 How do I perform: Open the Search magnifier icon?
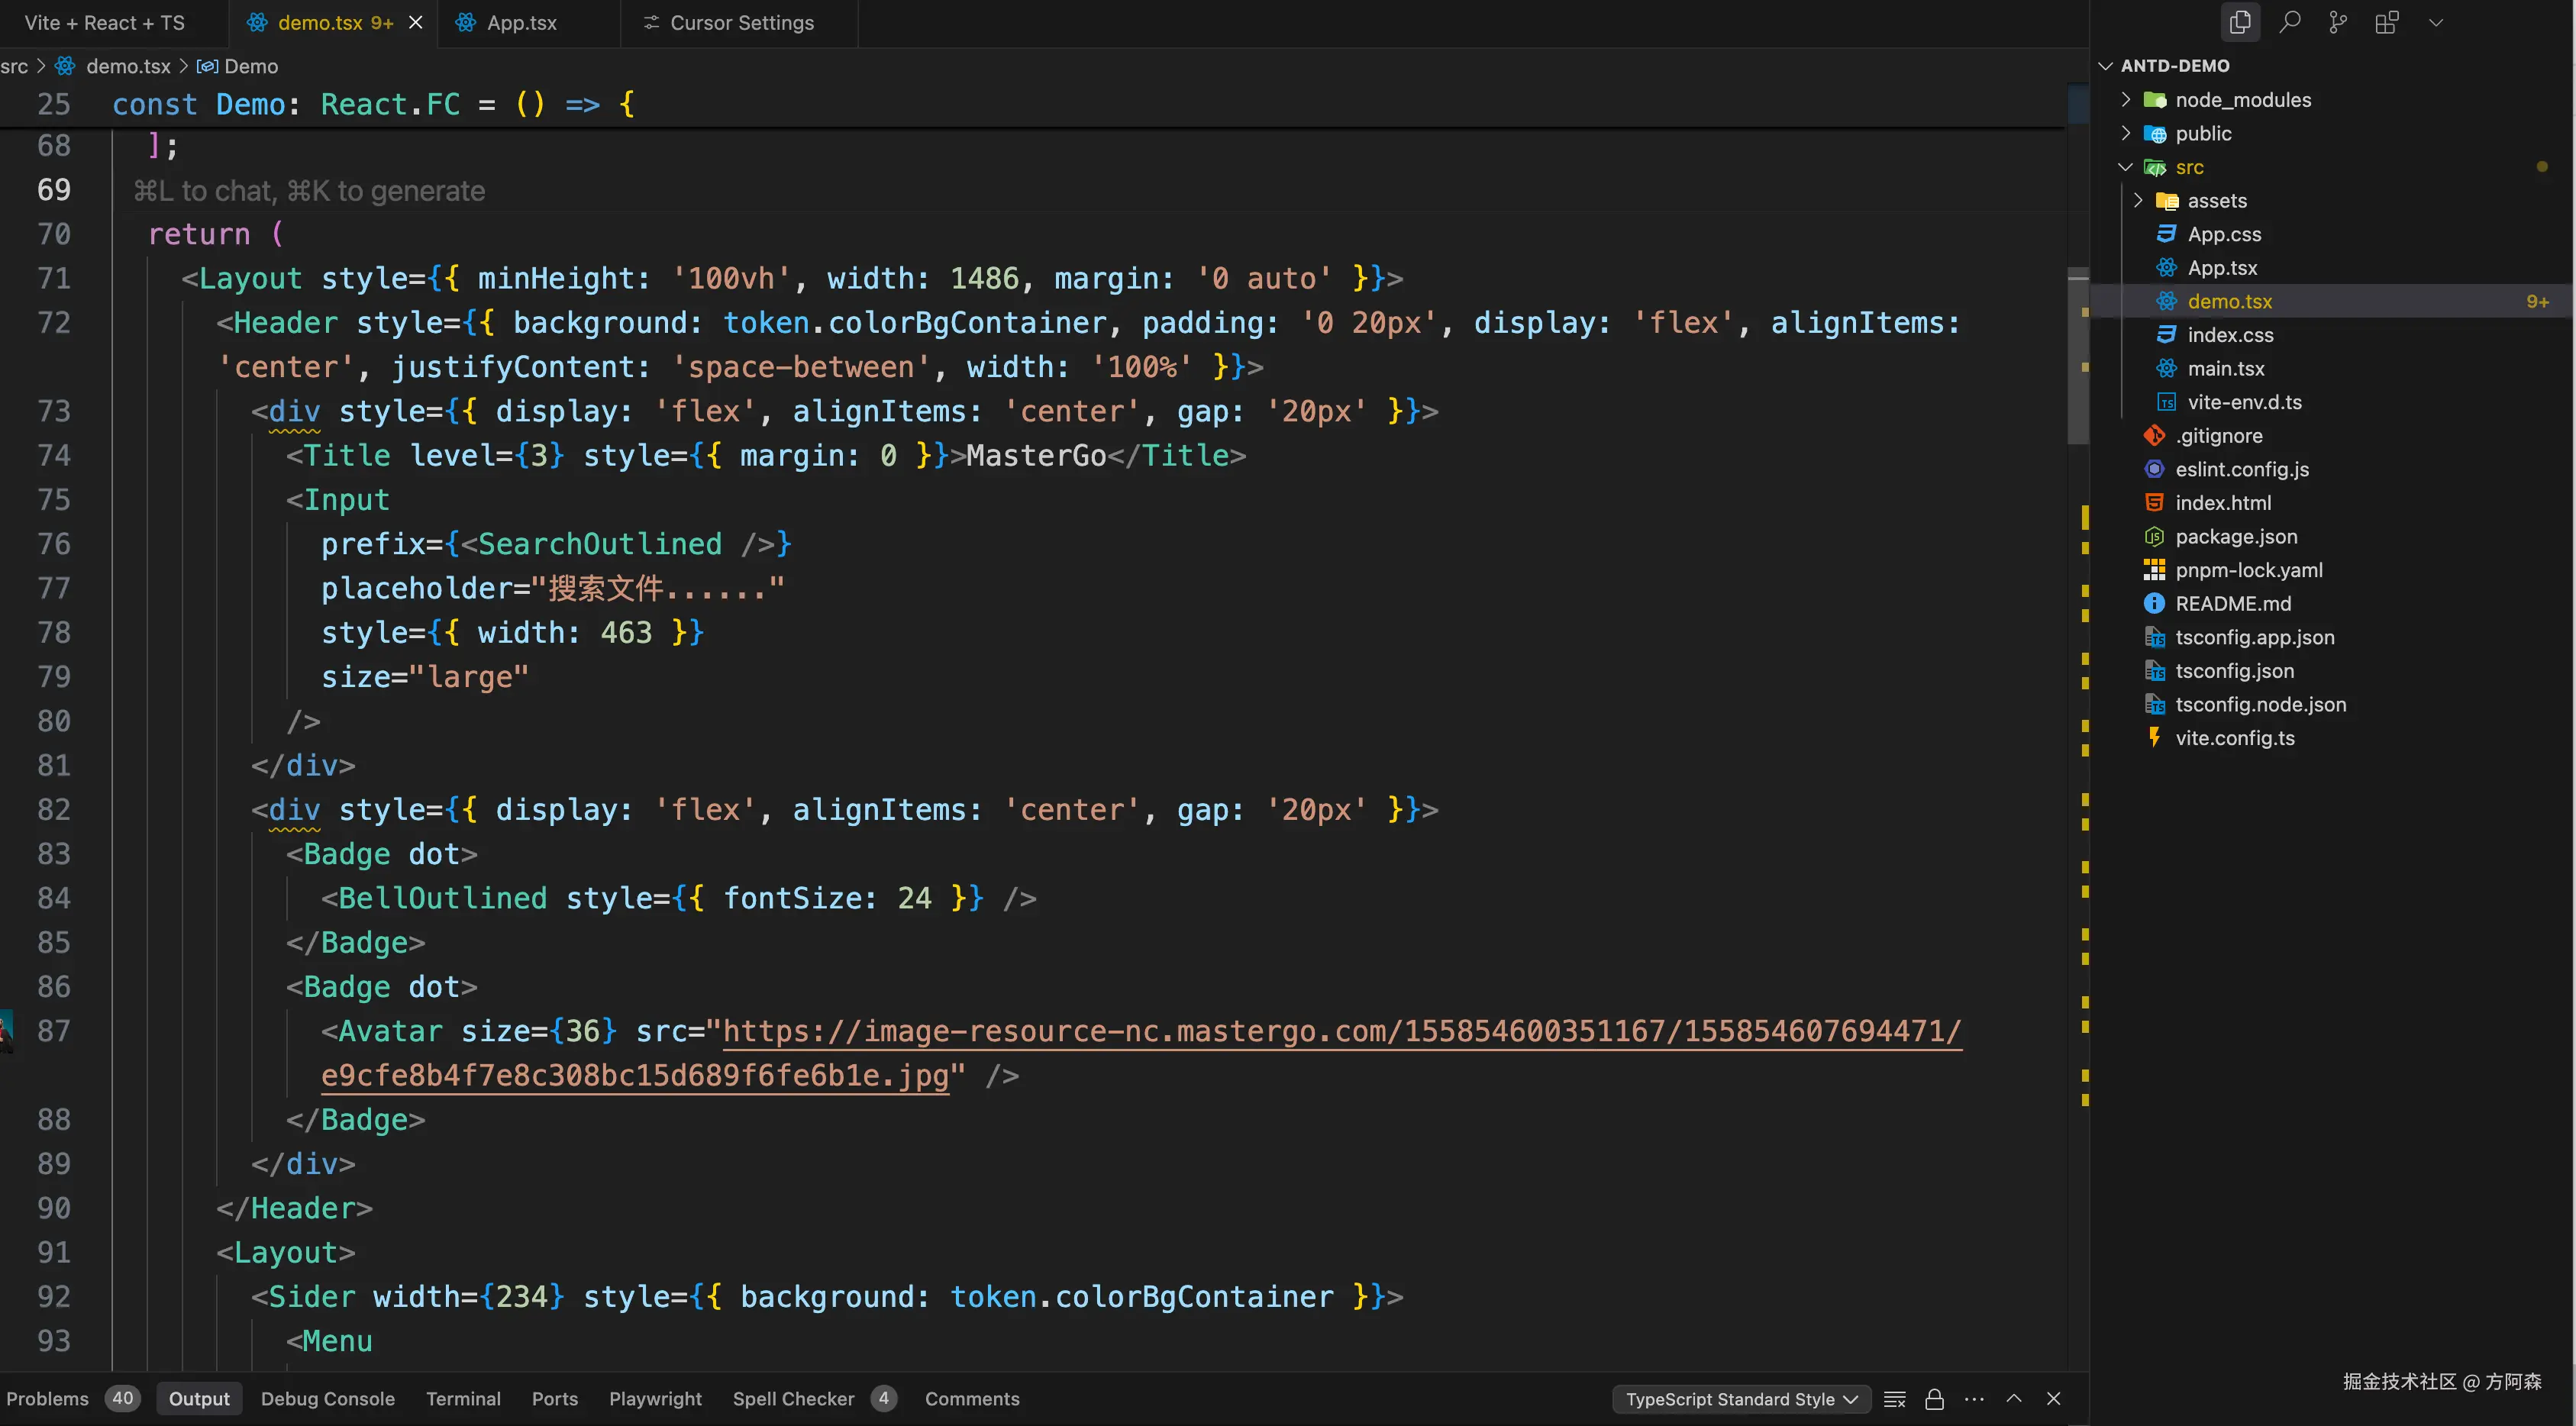tap(2289, 22)
